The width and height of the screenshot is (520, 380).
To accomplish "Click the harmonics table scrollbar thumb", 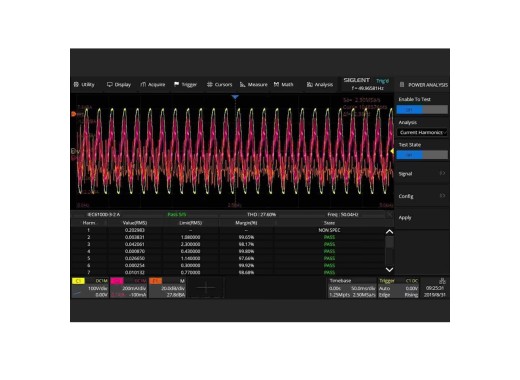I will [x=389, y=242].
